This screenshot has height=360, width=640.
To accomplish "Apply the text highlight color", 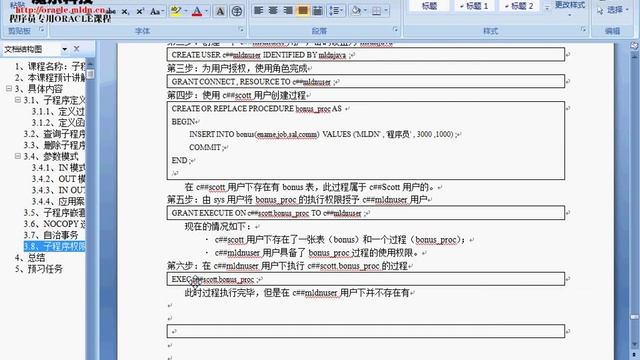I will 176,11.
